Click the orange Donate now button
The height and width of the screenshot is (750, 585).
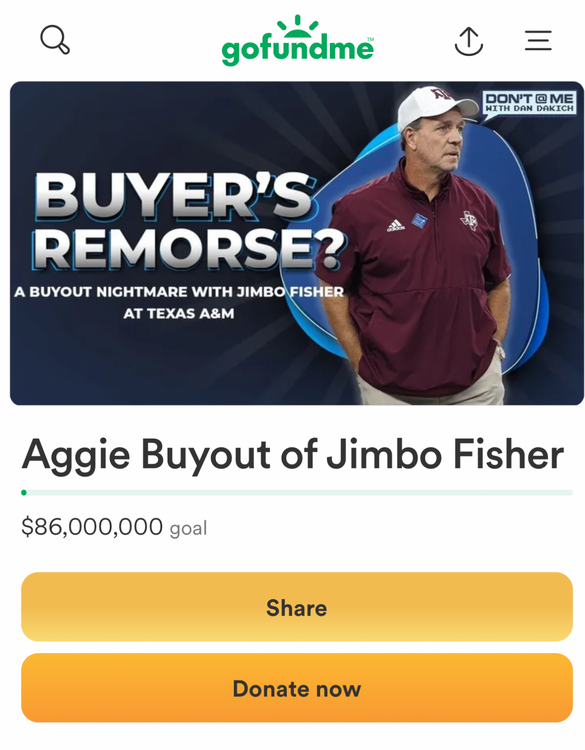(297, 688)
